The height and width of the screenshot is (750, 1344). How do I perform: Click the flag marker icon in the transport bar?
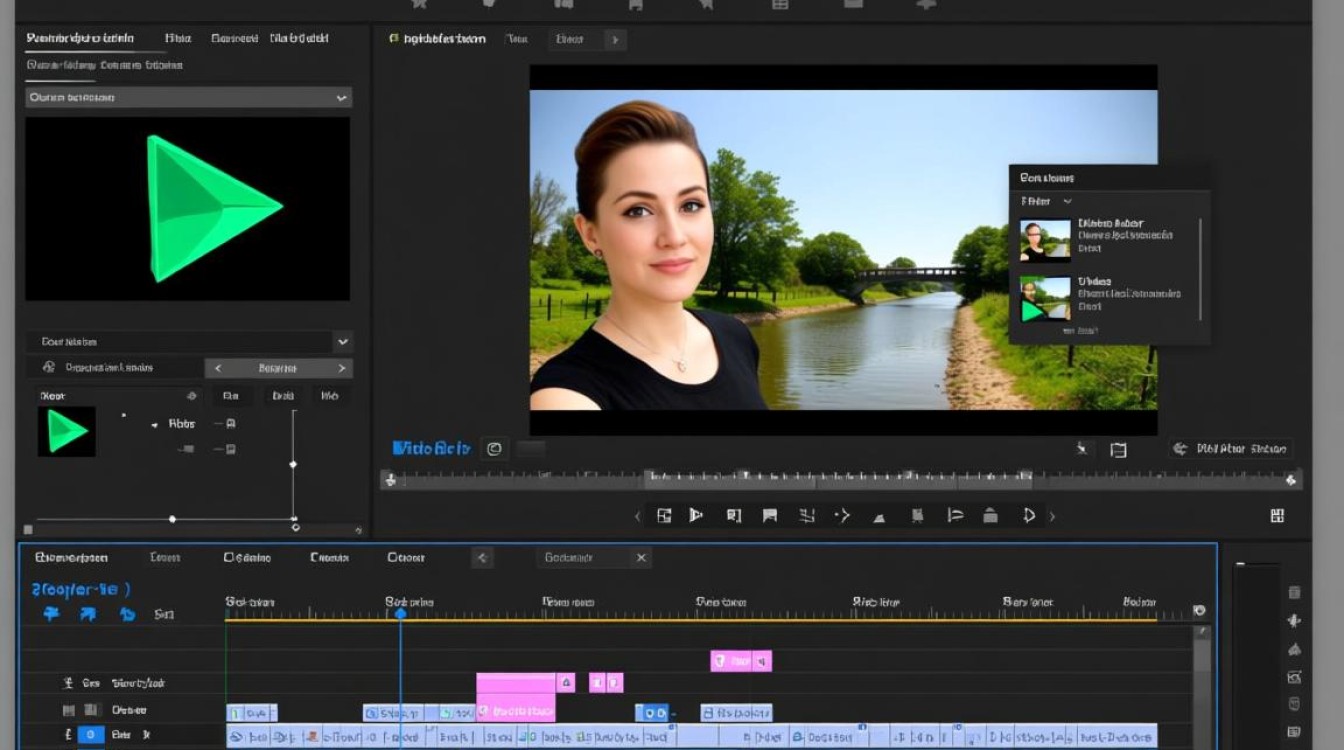pos(770,516)
